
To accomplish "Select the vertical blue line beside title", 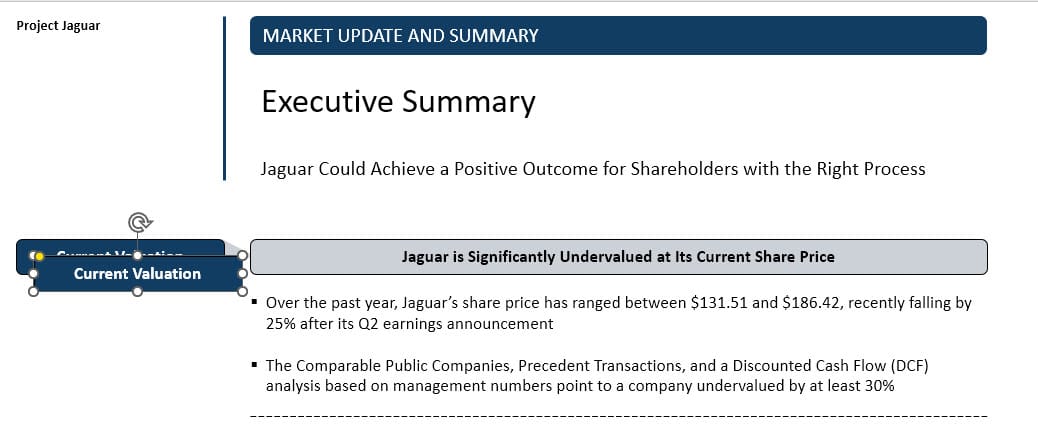I will [x=225, y=98].
